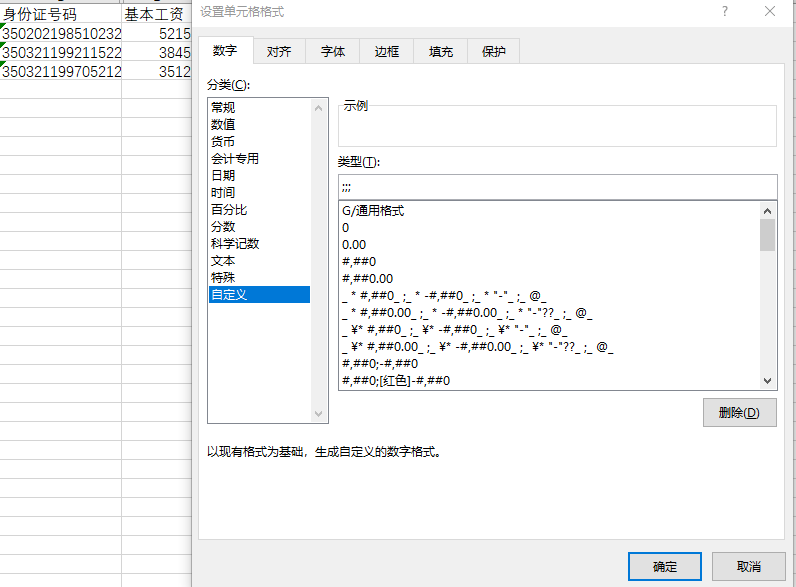This screenshot has height=587, width=796.
Task: Select the salary cell 3512
Action: (x=156, y=71)
